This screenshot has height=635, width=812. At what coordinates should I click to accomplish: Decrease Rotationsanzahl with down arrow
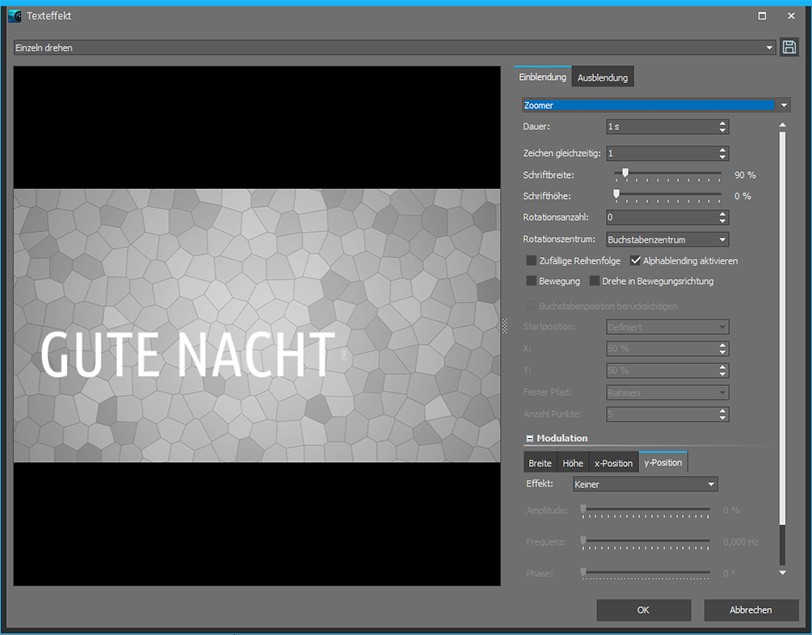coord(723,221)
